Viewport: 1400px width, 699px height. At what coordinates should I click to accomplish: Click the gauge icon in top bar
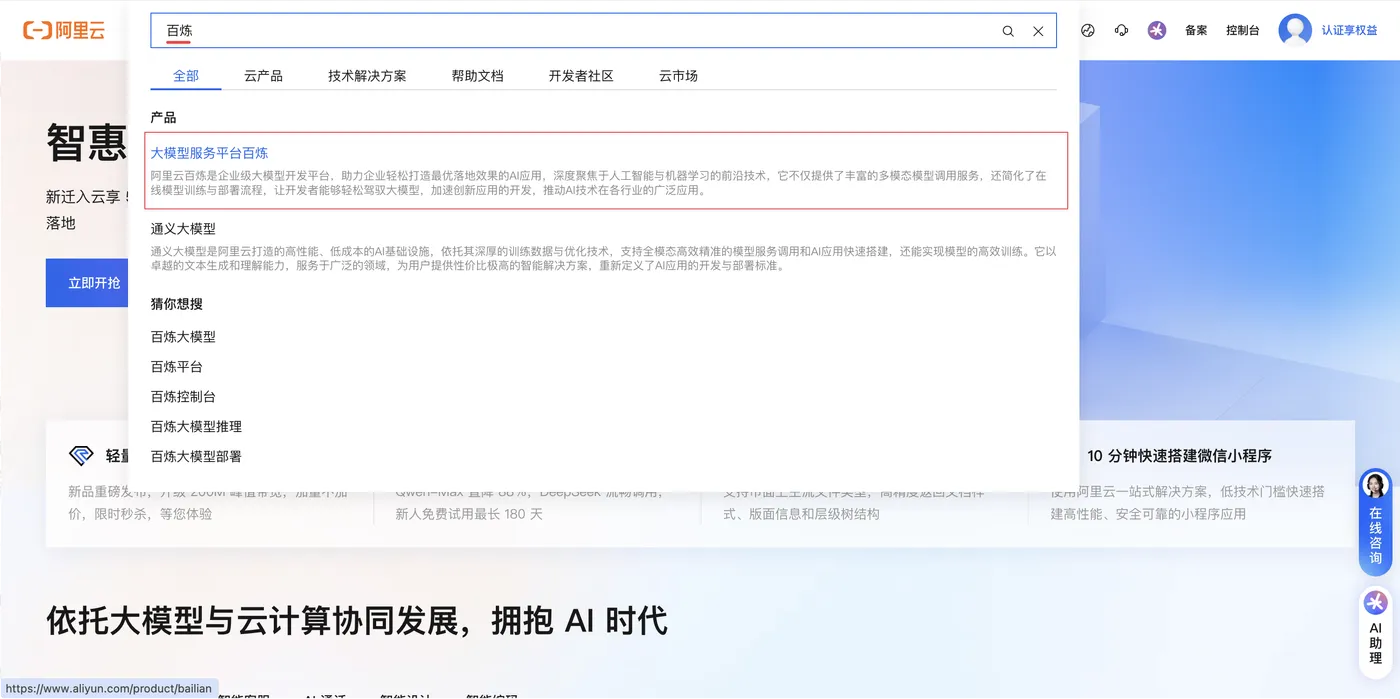coord(1088,30)
